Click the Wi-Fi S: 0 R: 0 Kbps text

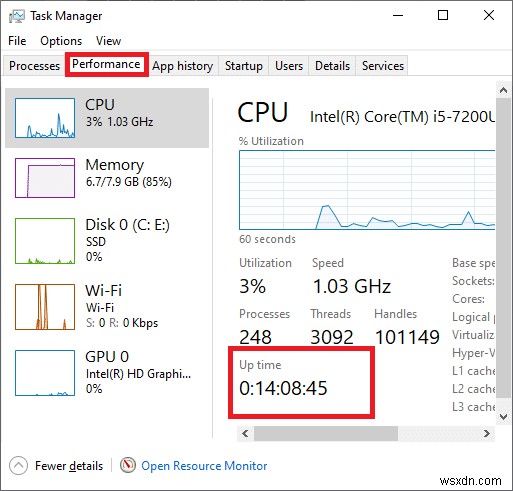[122, 323]
